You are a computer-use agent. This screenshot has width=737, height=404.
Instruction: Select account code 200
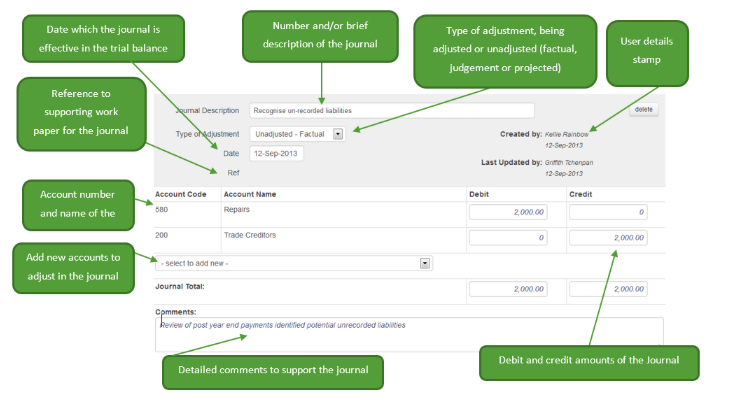click(x=162, y=235)
